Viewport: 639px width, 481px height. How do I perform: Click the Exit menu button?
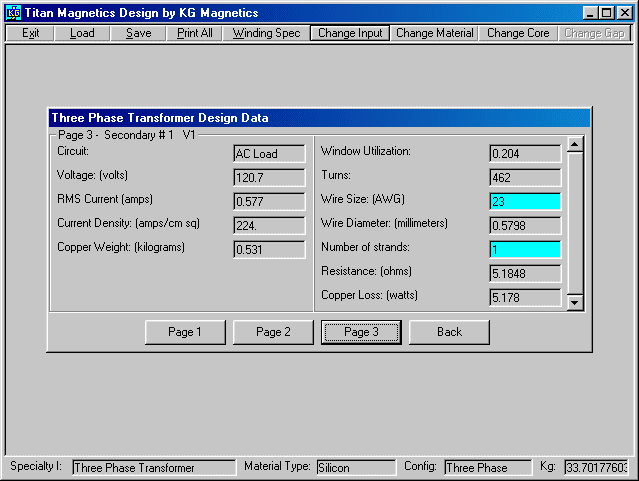pyautogui.click(x=30, y=33)
